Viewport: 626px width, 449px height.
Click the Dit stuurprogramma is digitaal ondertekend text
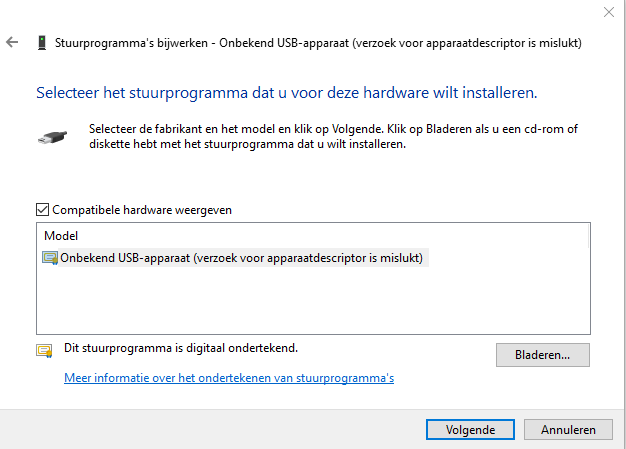tap(181, 348)
